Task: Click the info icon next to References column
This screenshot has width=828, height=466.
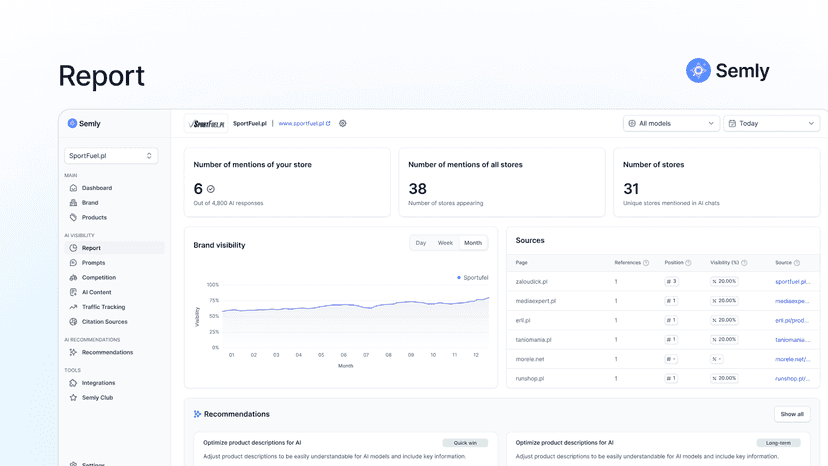Action: click(x=646, y=263)
